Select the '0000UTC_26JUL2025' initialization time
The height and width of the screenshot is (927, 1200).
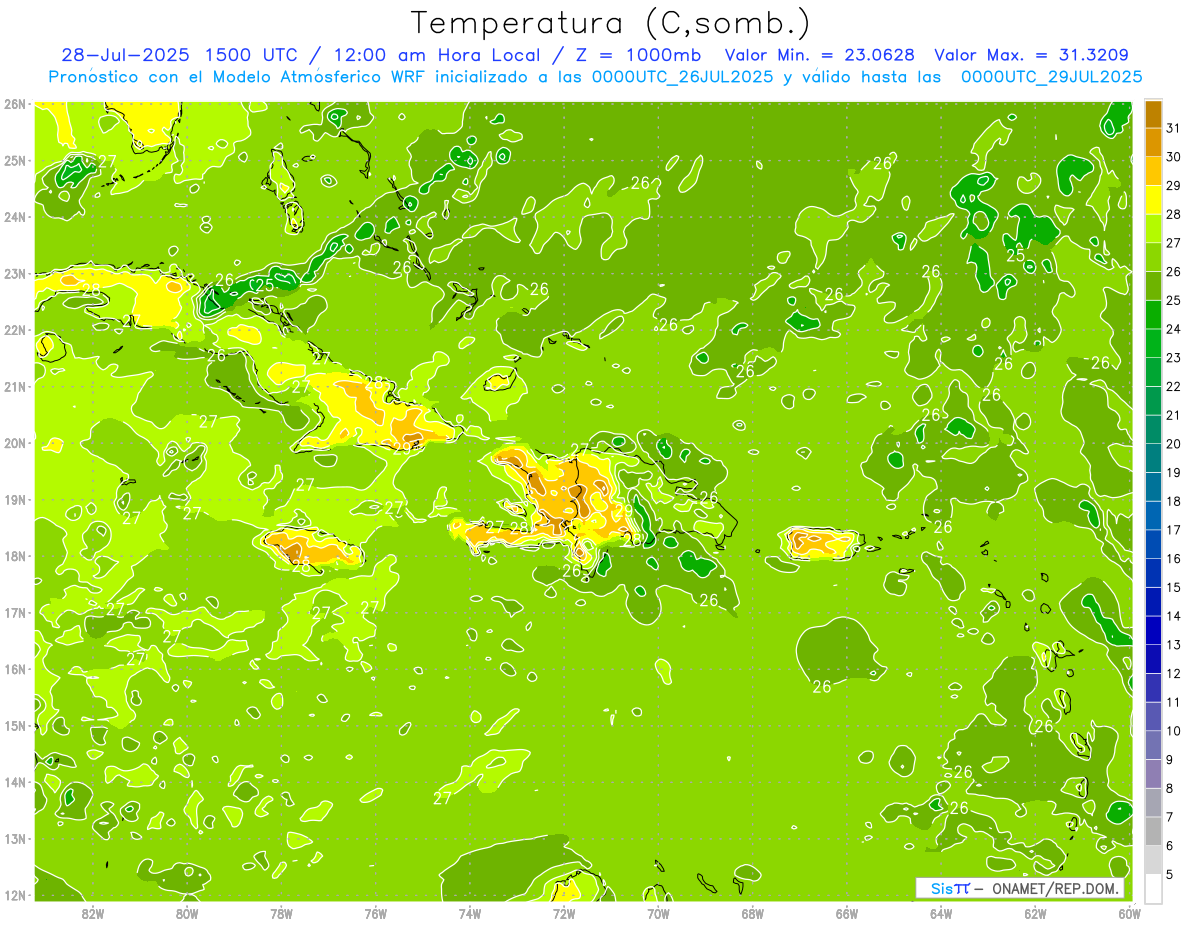pos(682,77)
